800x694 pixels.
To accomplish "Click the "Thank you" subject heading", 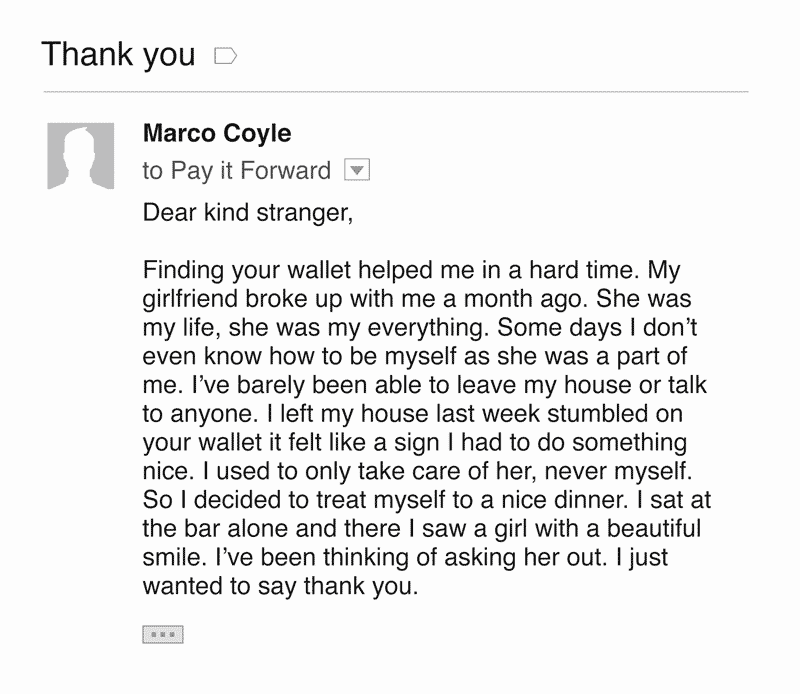I will (x=118, y=54).
